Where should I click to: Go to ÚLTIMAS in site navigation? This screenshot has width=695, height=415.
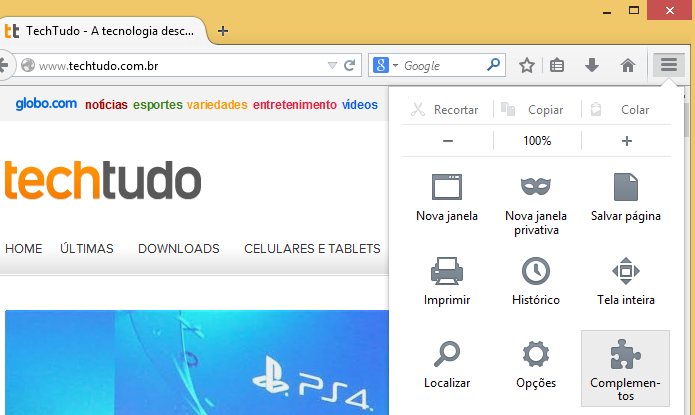87,249
